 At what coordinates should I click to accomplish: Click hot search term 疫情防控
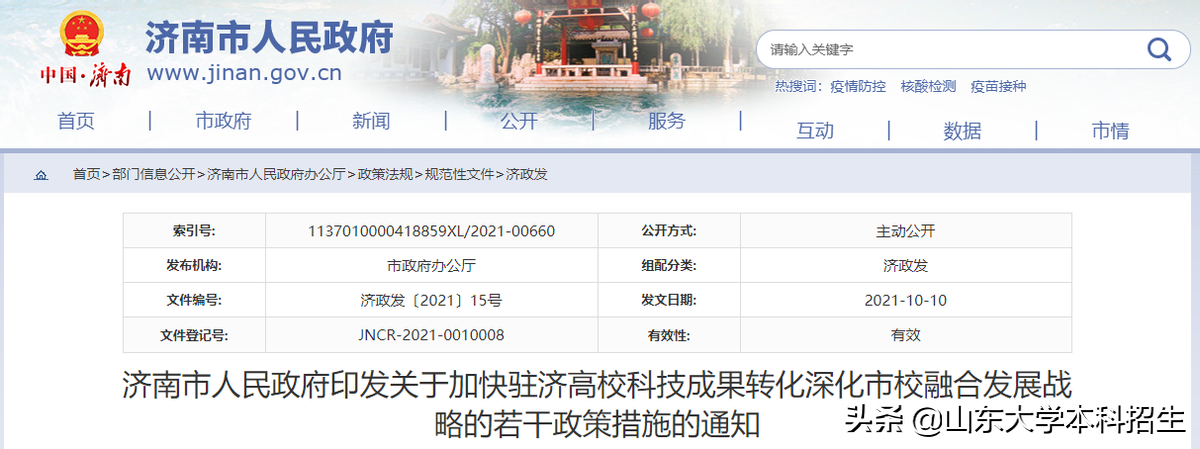tap(859, 87)
